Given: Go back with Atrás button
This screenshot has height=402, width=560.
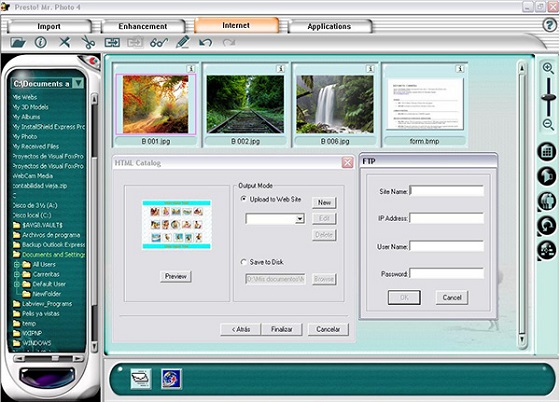Looking at the screenshot, I should pyautogui.click(x=241, y=329).
